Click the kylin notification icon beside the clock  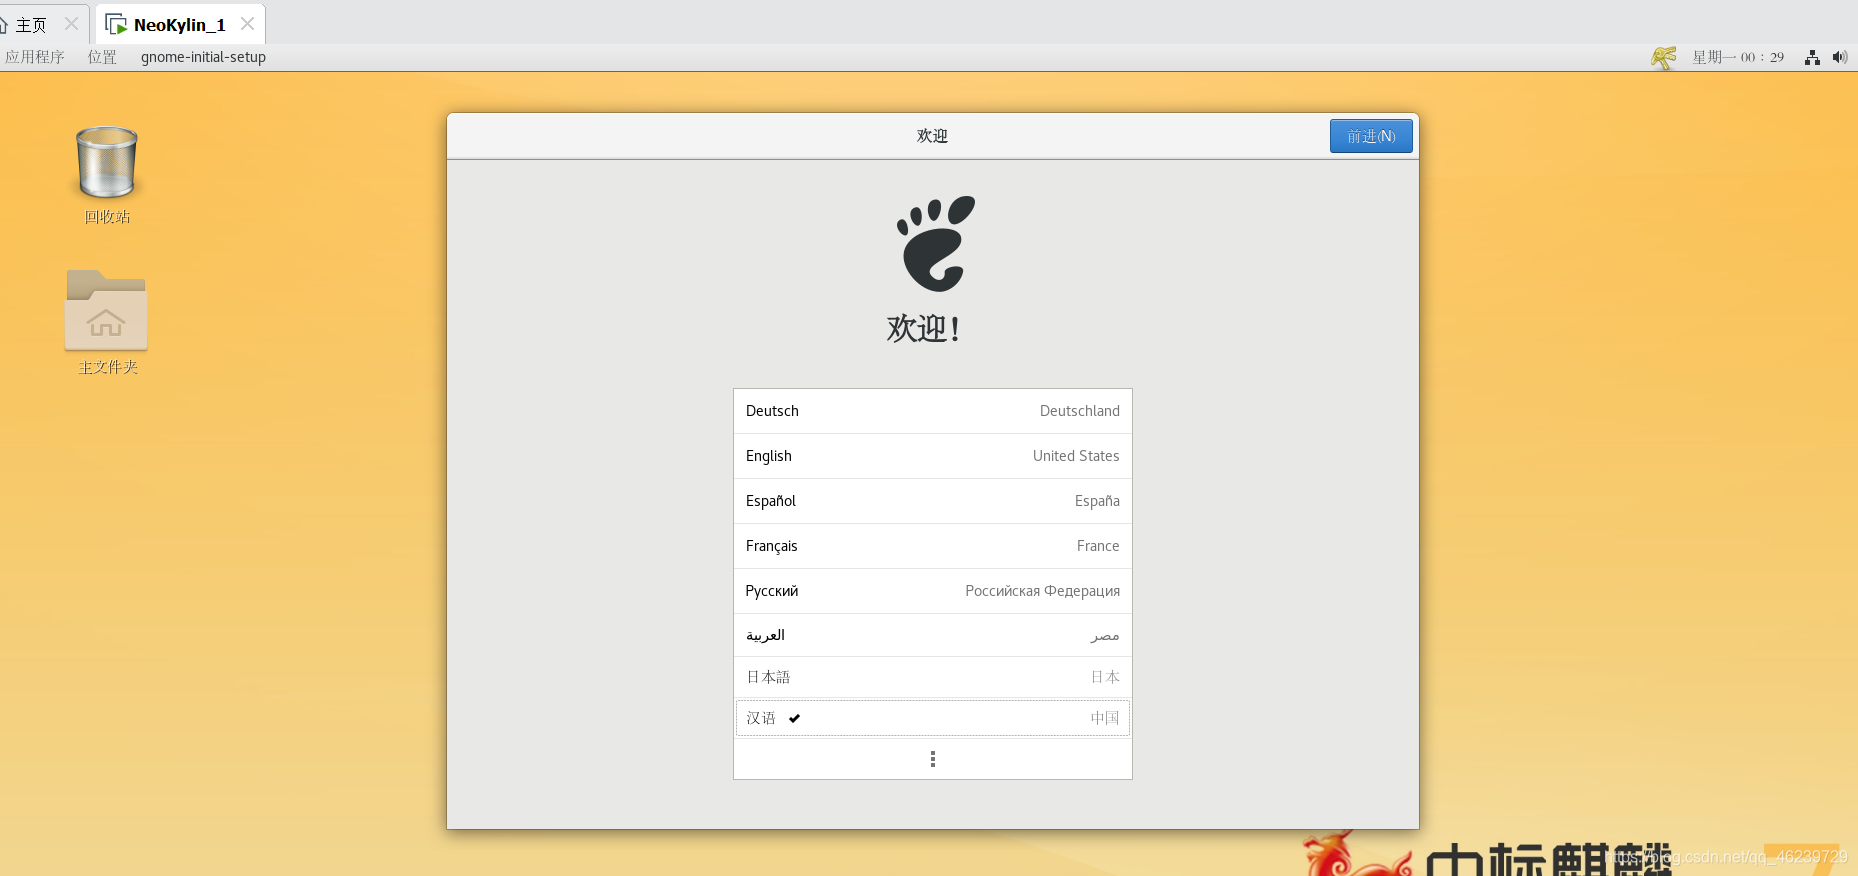pyautogui.click(x=1664, y=57)
